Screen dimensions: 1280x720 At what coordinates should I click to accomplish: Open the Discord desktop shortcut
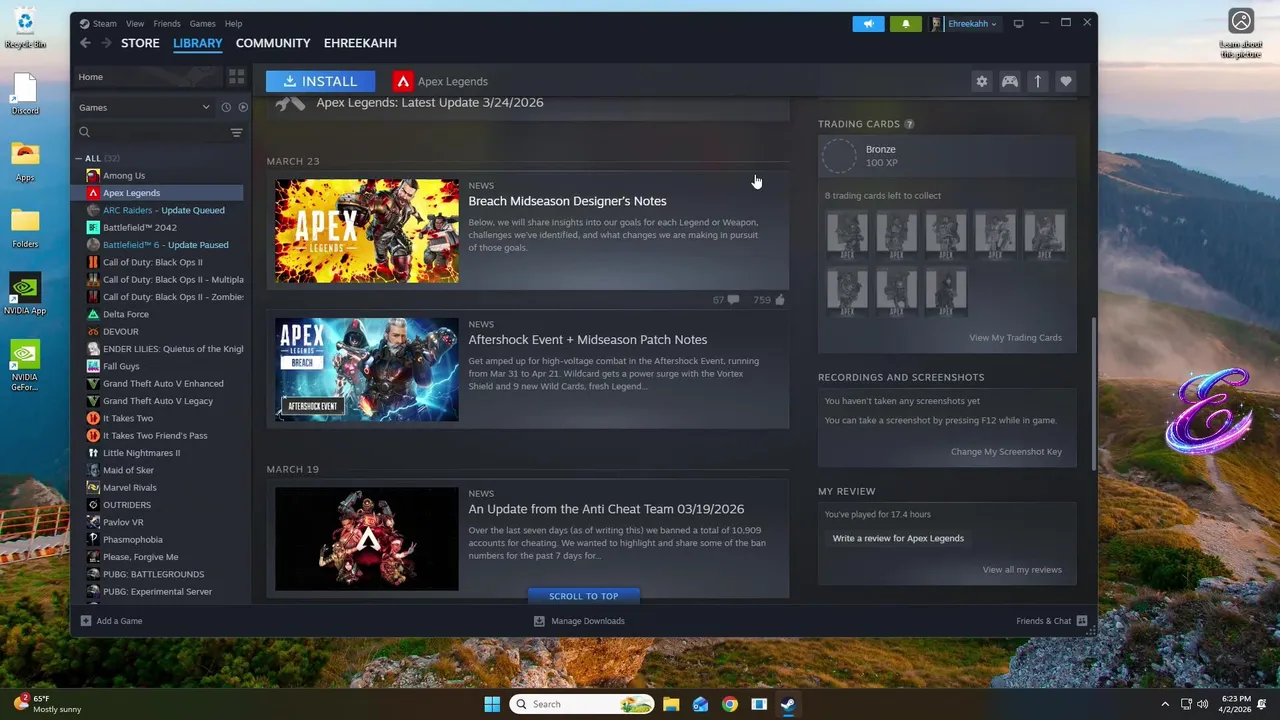click(x=25, y=94)
